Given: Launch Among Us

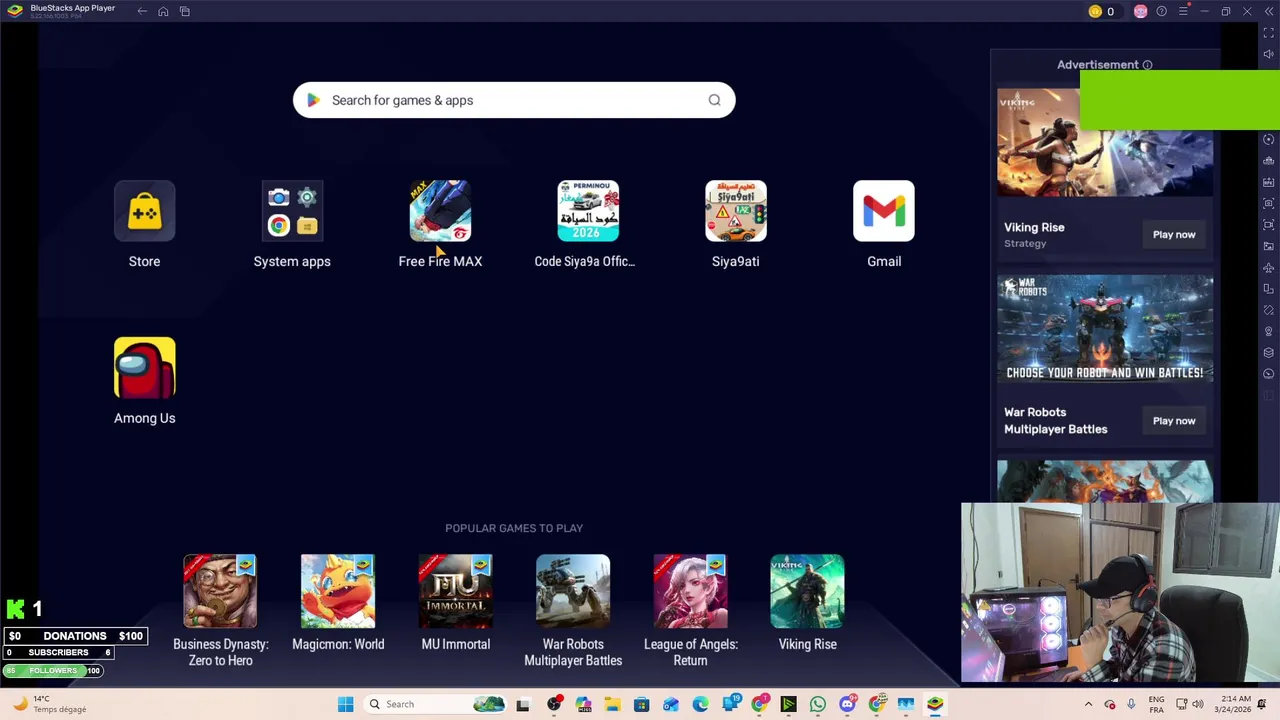Looking at the screenshot, I should coord(144,368).
